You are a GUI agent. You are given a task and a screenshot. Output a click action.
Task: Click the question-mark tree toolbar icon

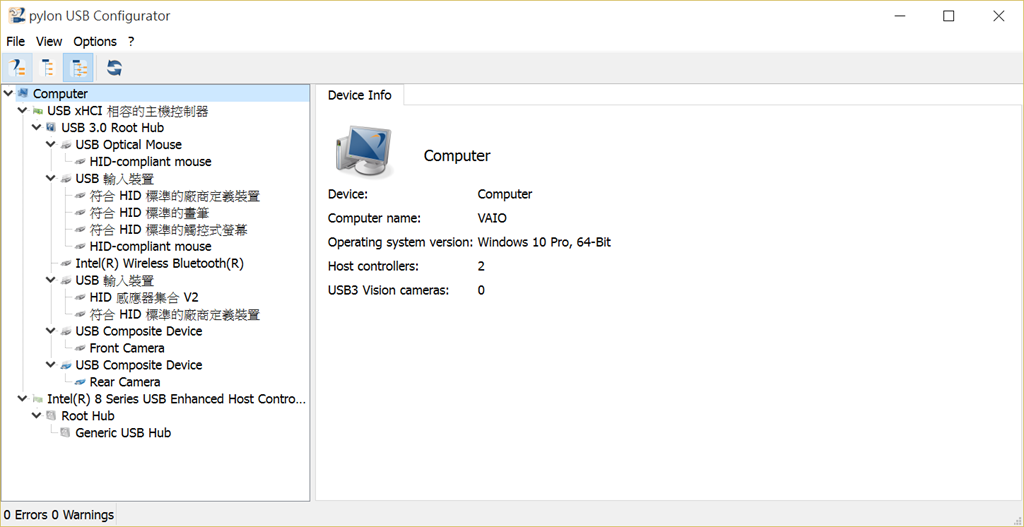pos(18,68)
